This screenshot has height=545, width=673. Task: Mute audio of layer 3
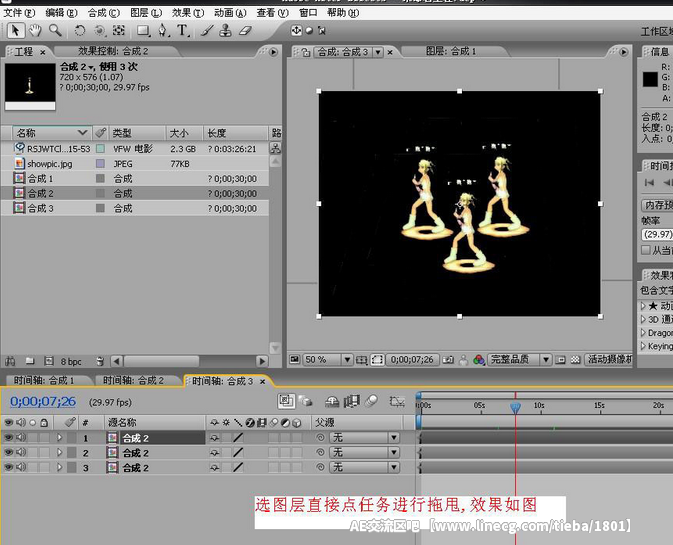coord(21,467)
